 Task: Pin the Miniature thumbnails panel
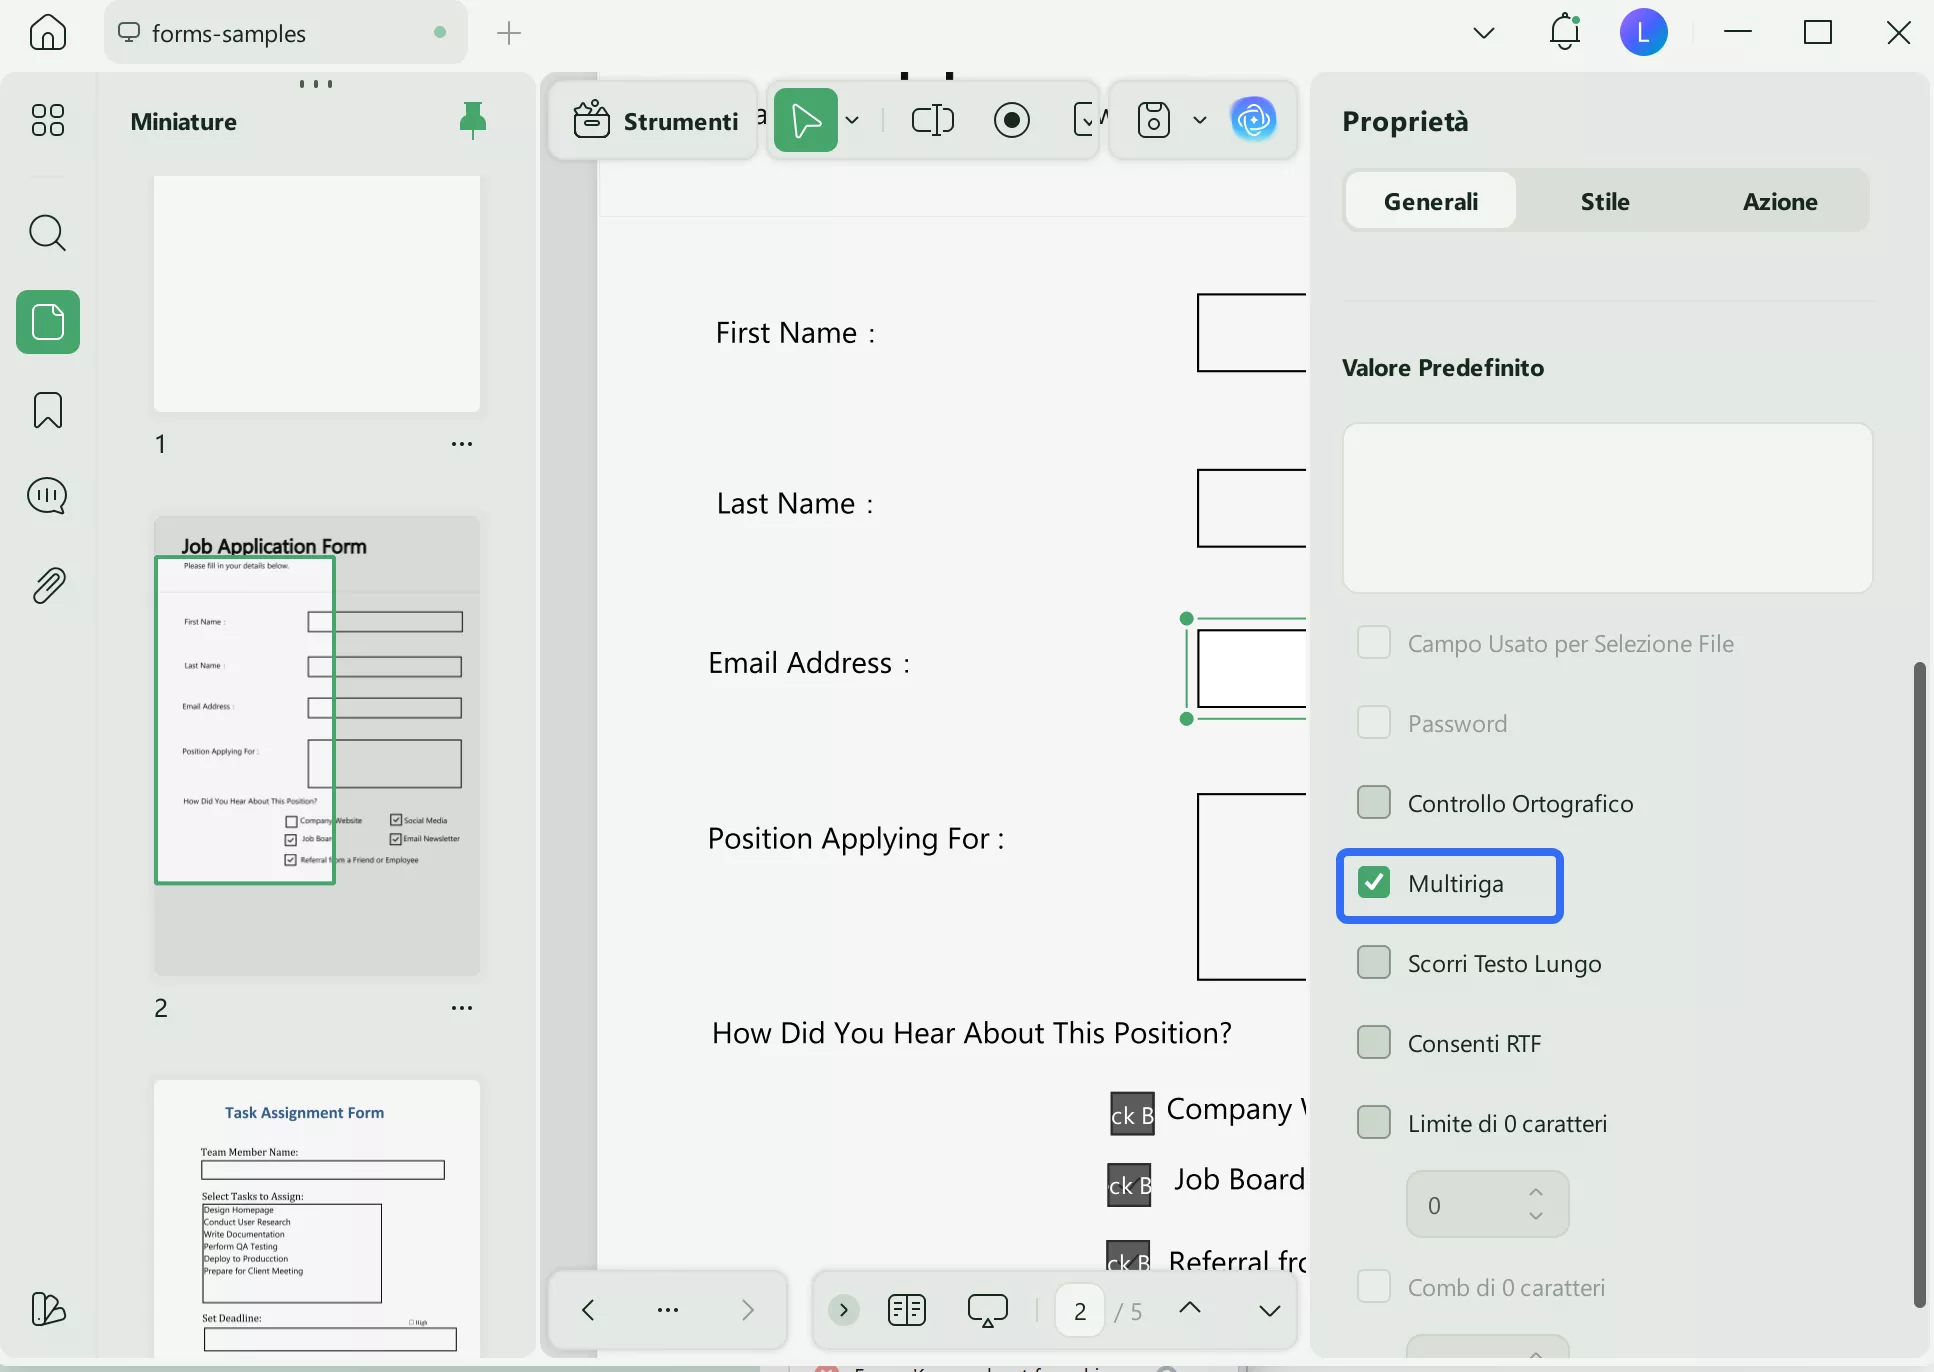pyautogui.click(x=472, y=120)
